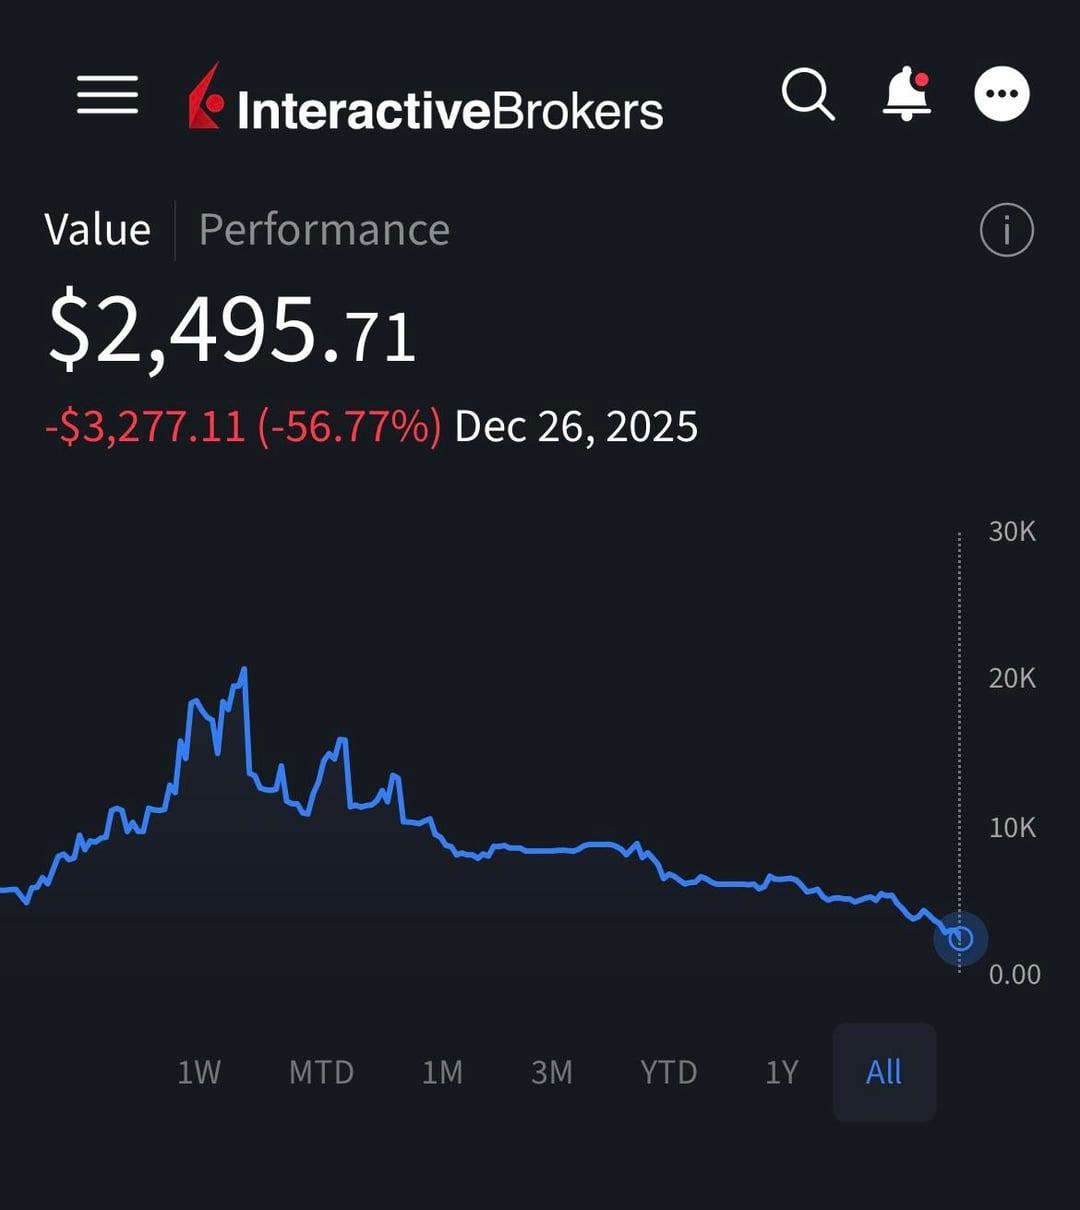Select the 1W time range
Image resolution: width=1080 pixels, height=1210 pixels.
tap(199, 1072)
